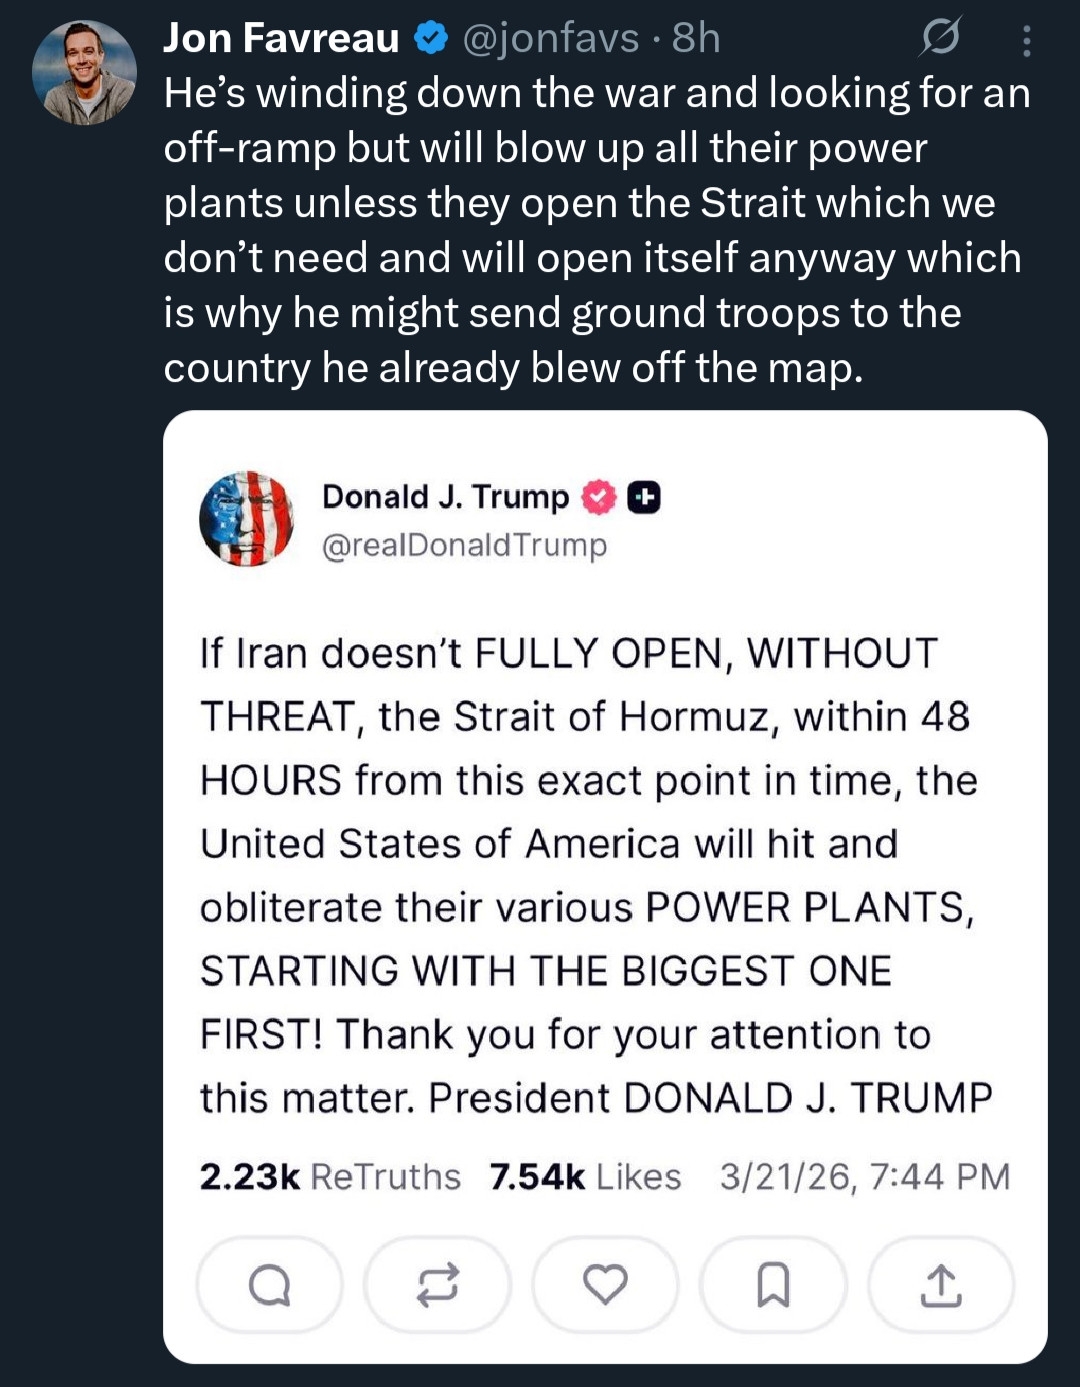Click the reply speech bubble icon
The width and height of the screenshot is (1080, 1387).
tap(269, 1285)
